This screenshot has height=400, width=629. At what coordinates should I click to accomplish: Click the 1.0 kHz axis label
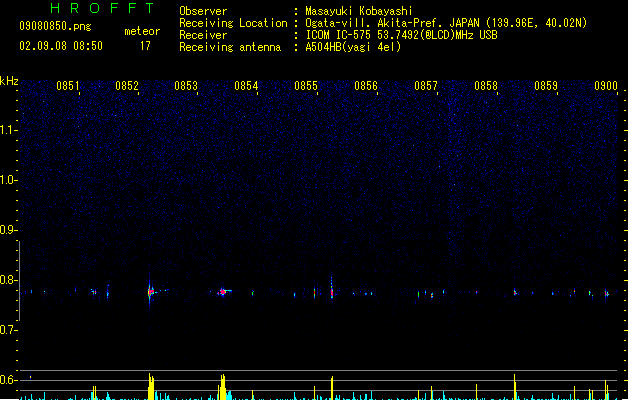pos(9,180)
